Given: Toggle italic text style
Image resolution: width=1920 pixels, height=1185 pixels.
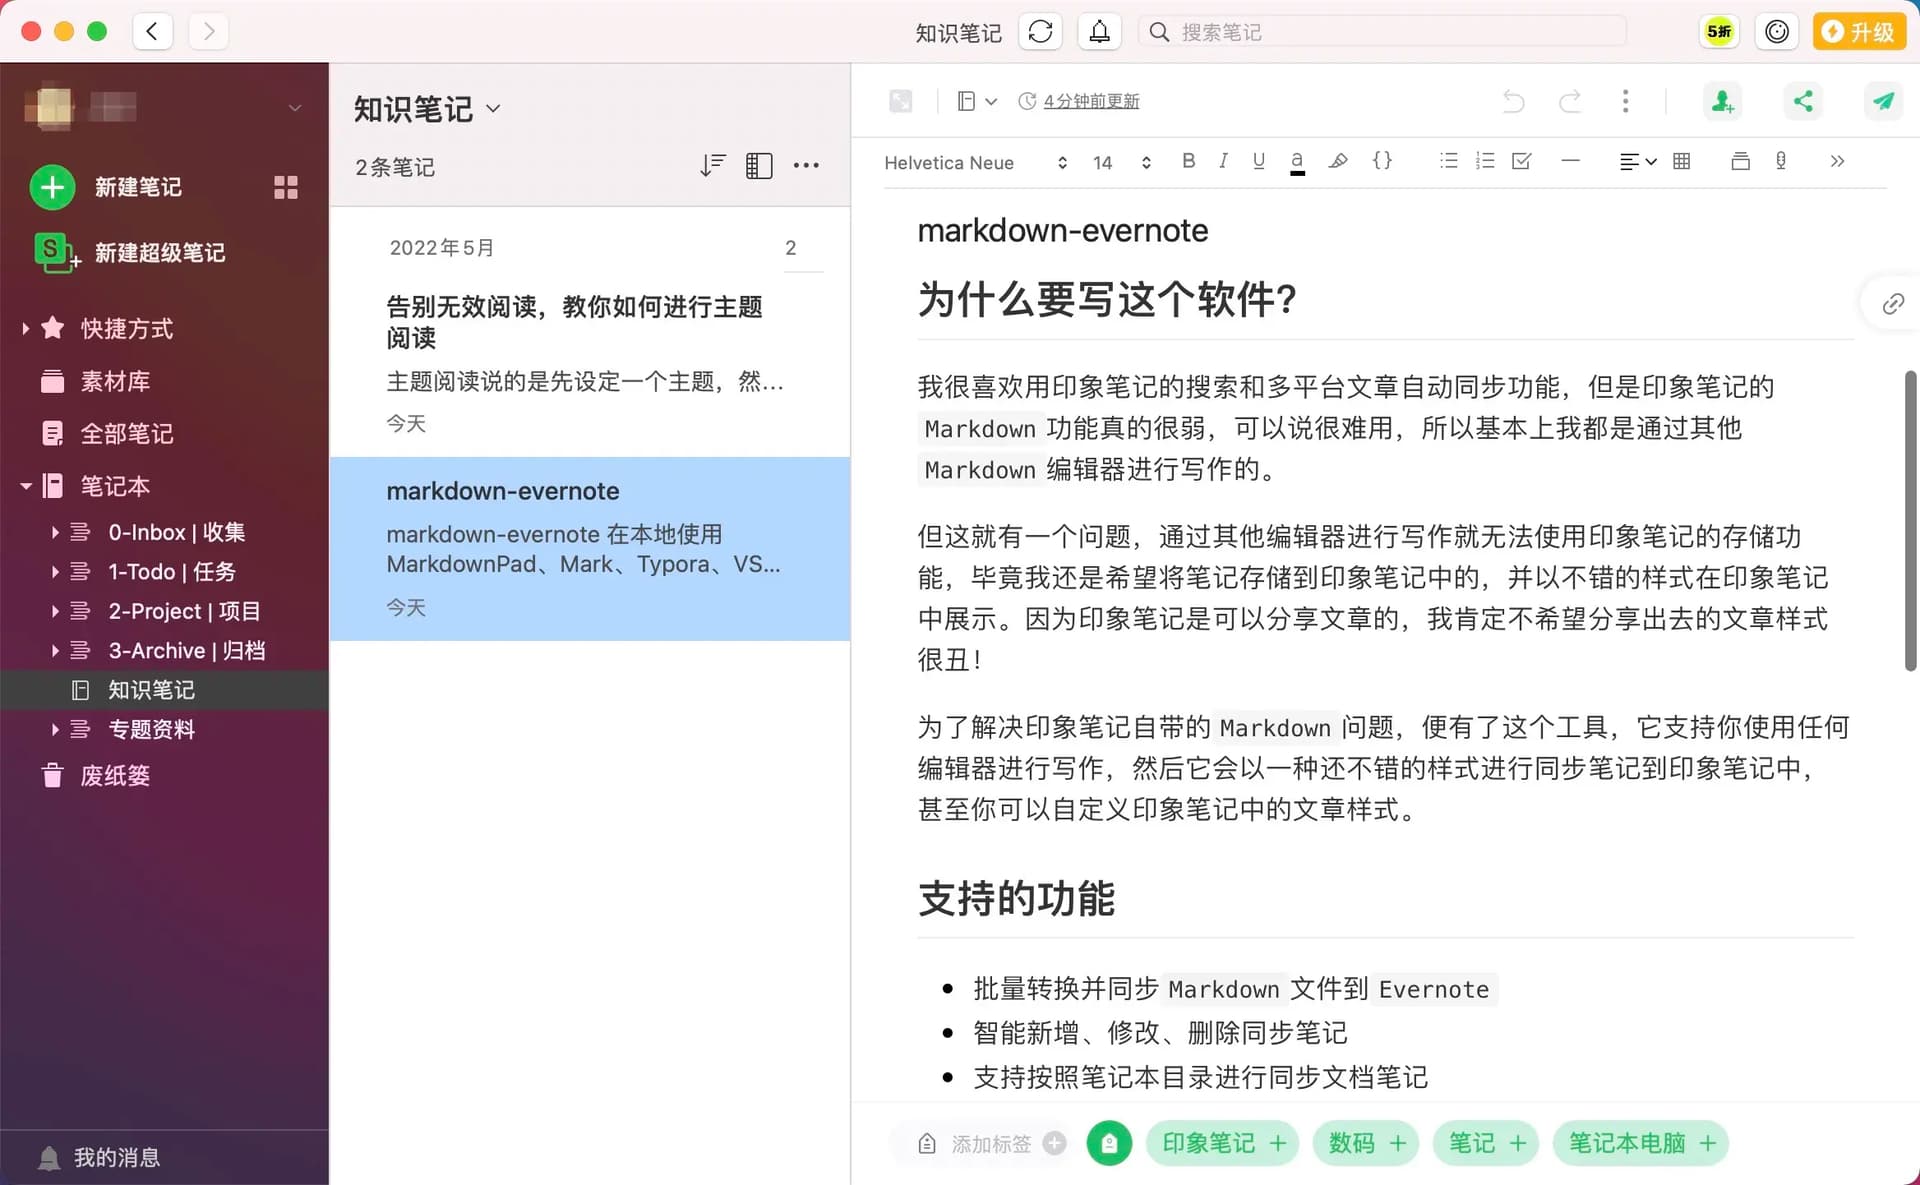Looking at the screenshot, I should click(1223, 161).
